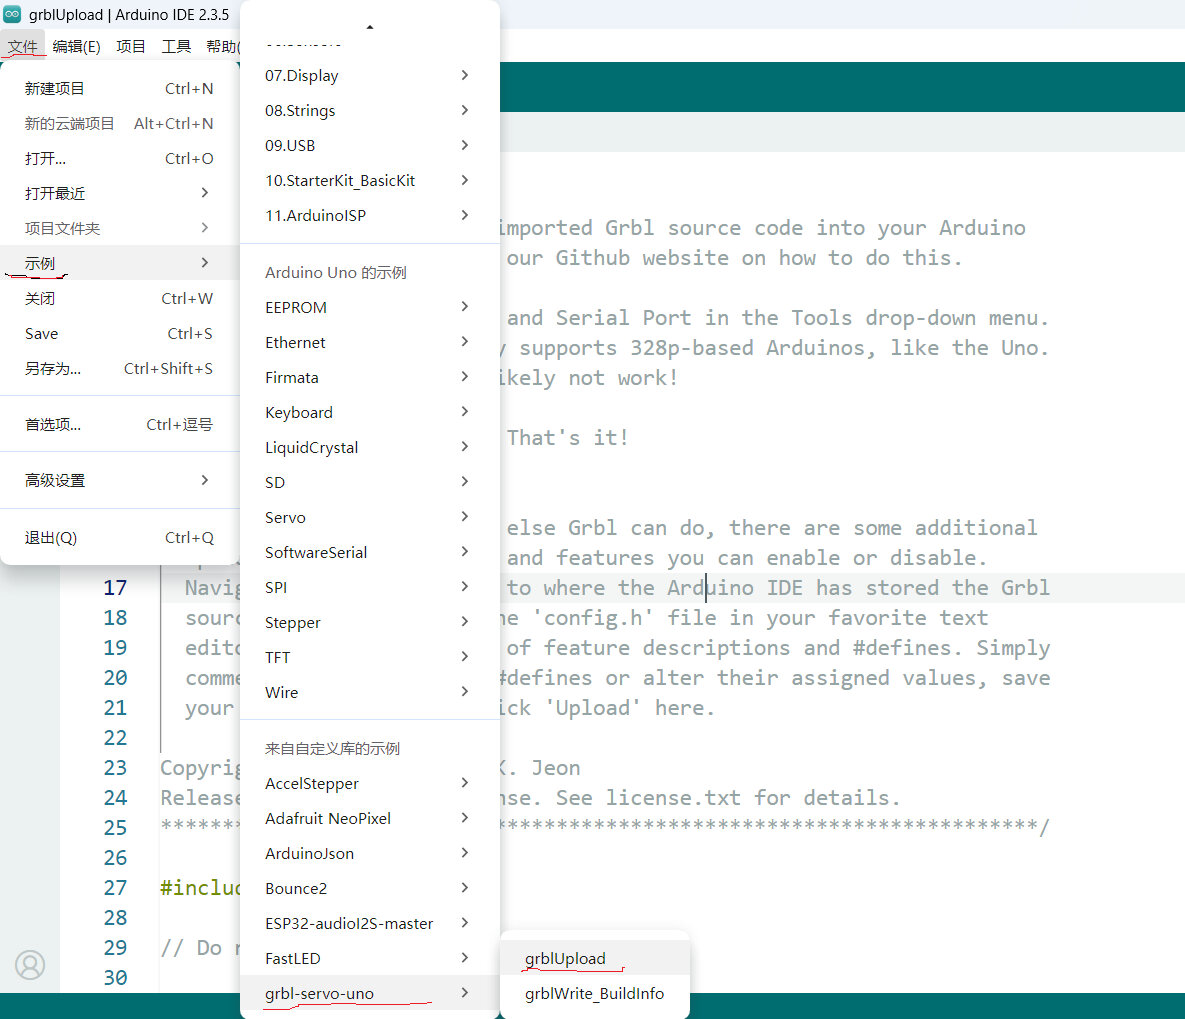1185x1019 pixels.
Task: Expand Bounce2 examples
Action: tap(370, 889)
